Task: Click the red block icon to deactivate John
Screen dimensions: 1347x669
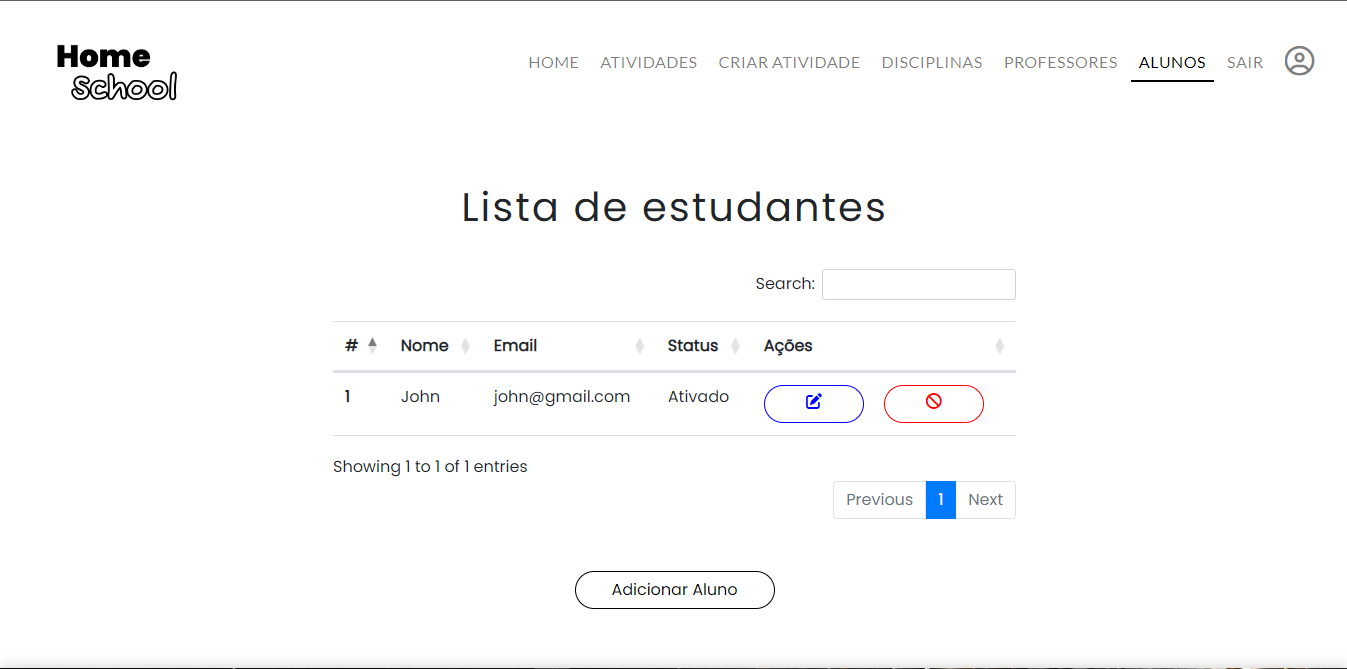Action: 933,403
